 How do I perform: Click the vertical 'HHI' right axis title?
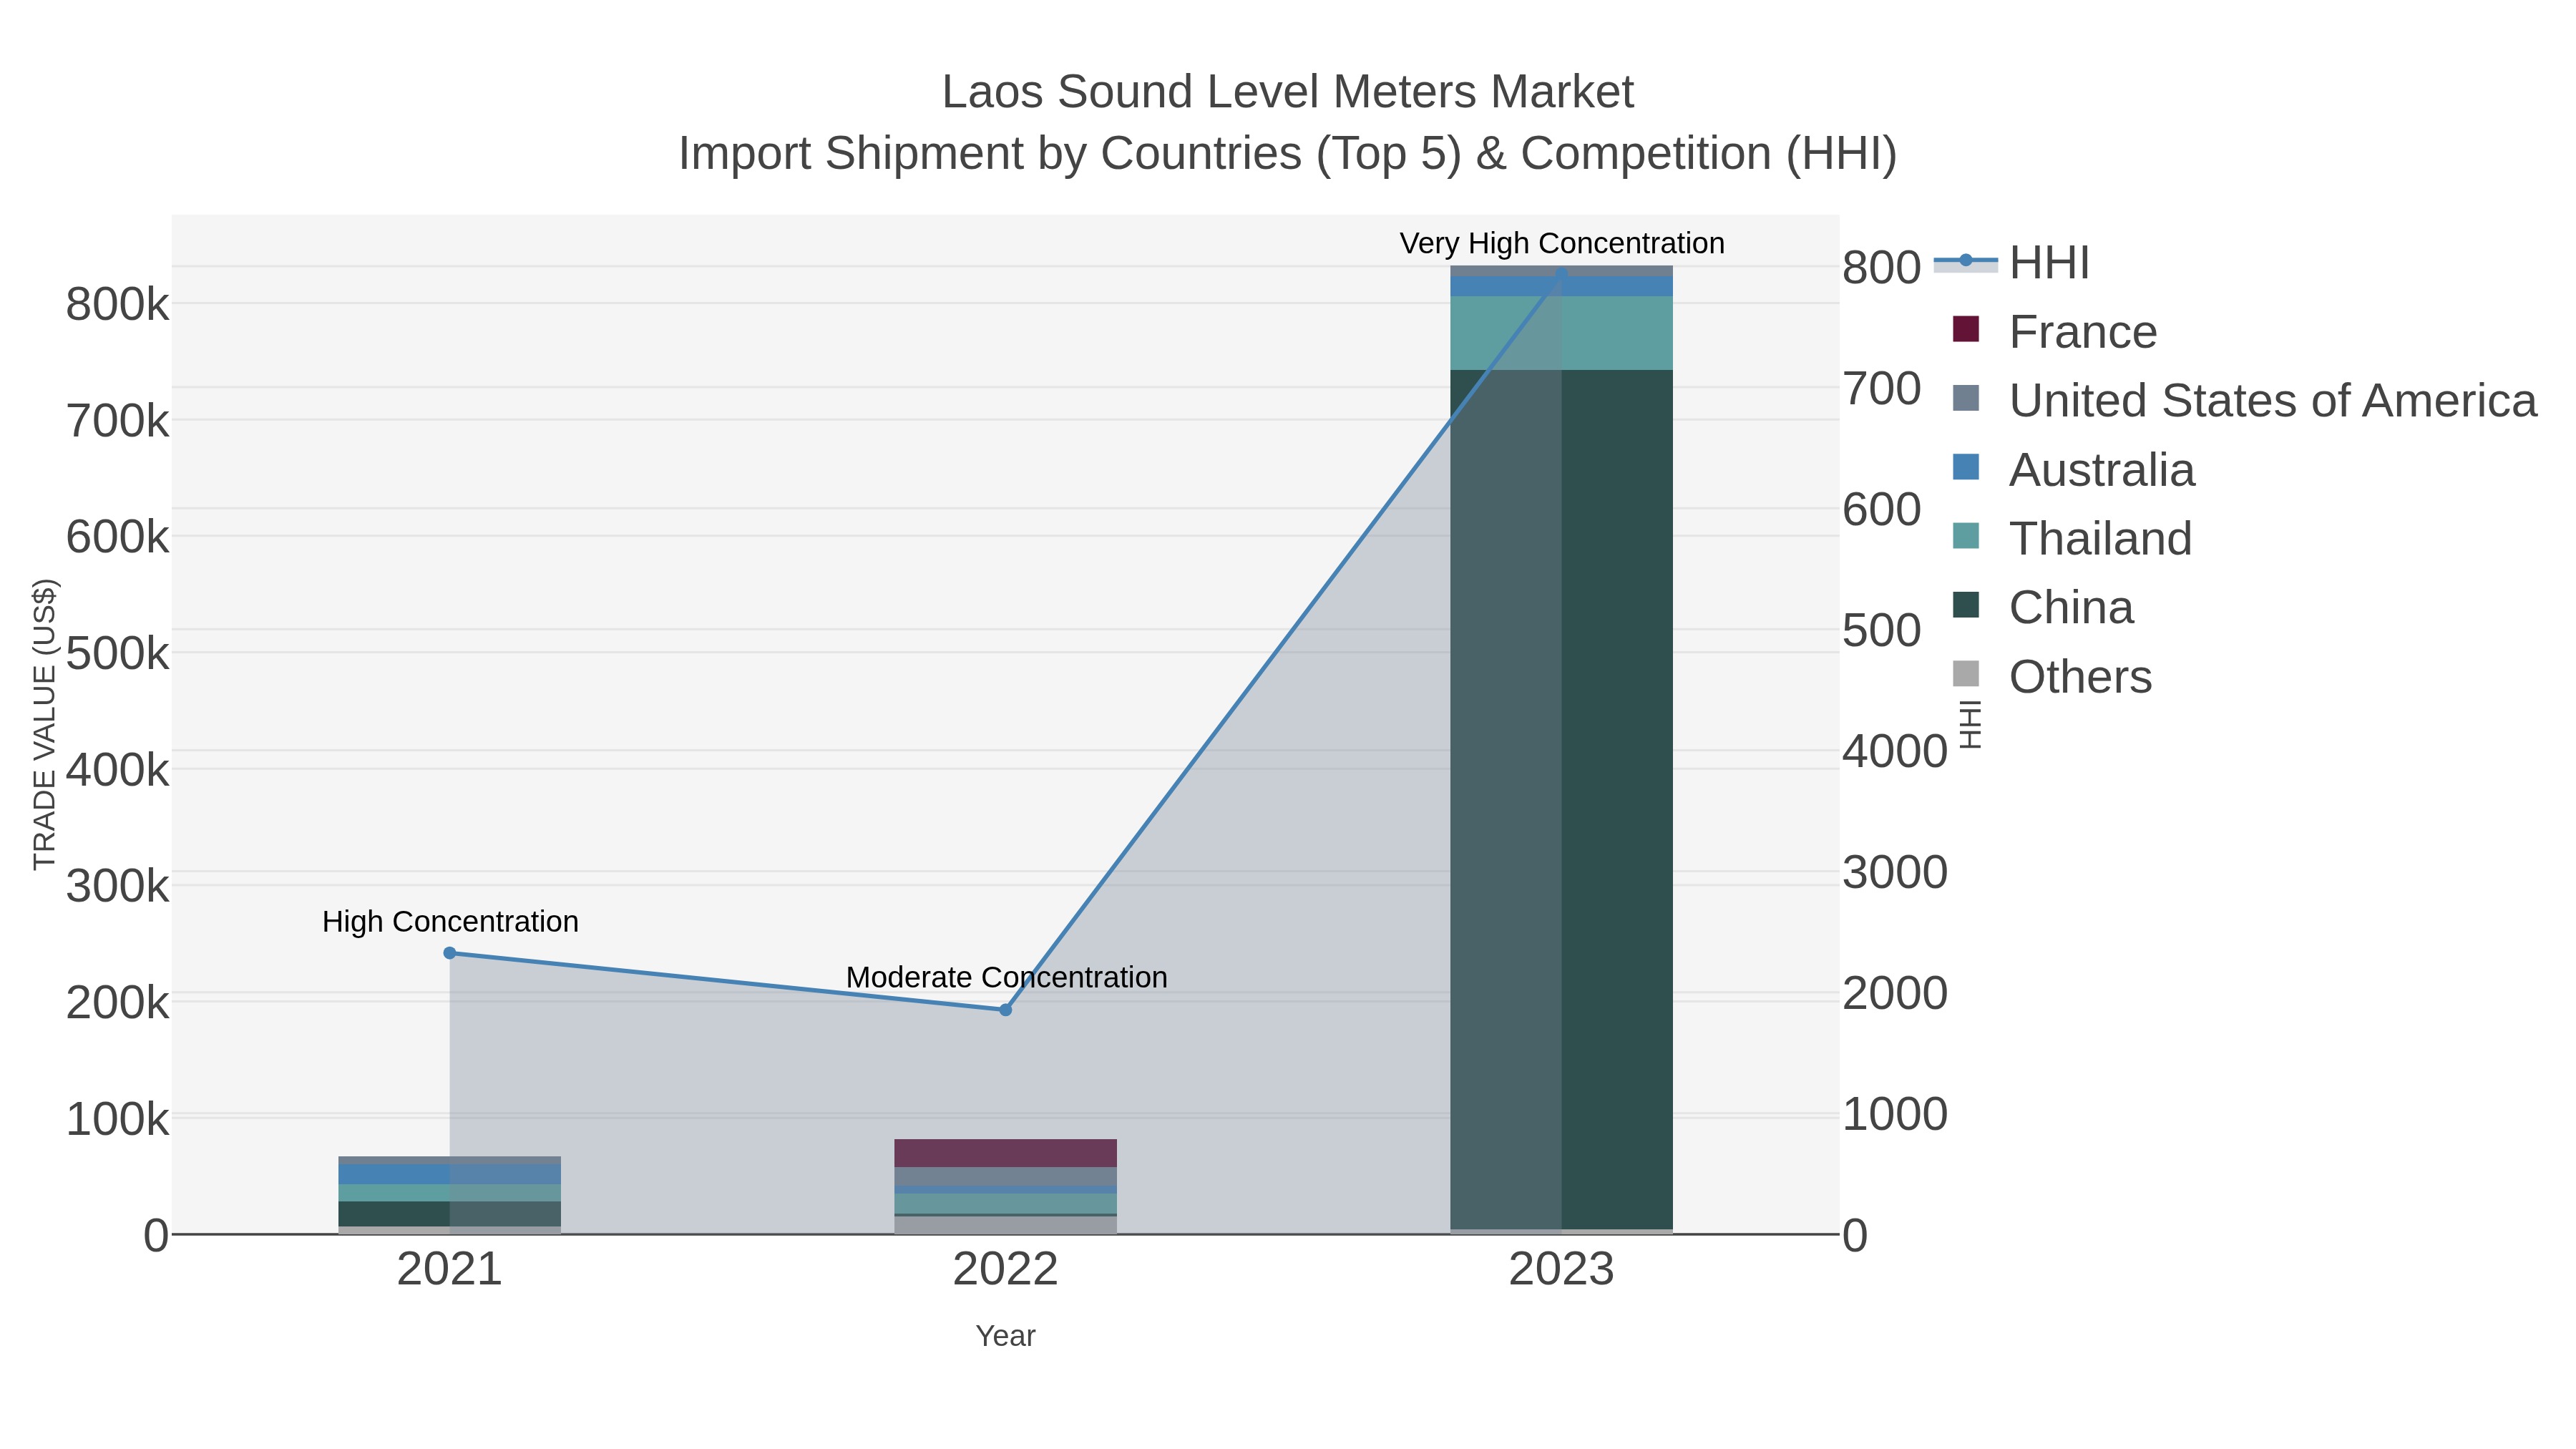click(x=1969, y=724)
